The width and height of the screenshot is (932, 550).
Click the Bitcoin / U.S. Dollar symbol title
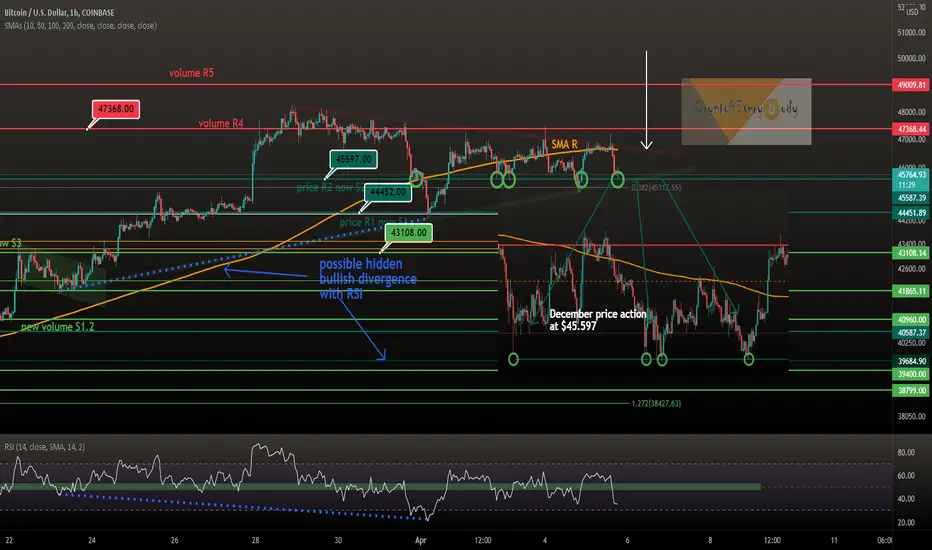click(59, 12)
